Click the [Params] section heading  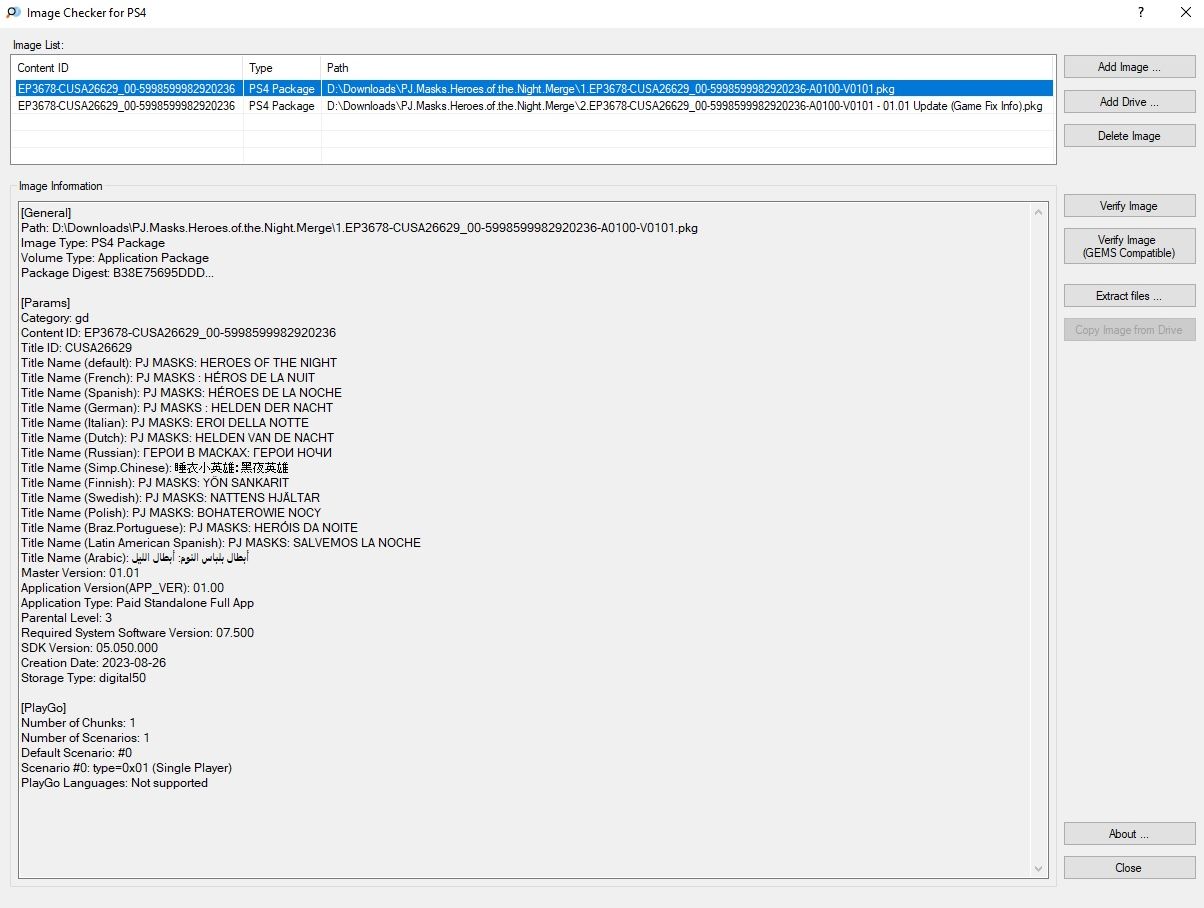[46, 303]
